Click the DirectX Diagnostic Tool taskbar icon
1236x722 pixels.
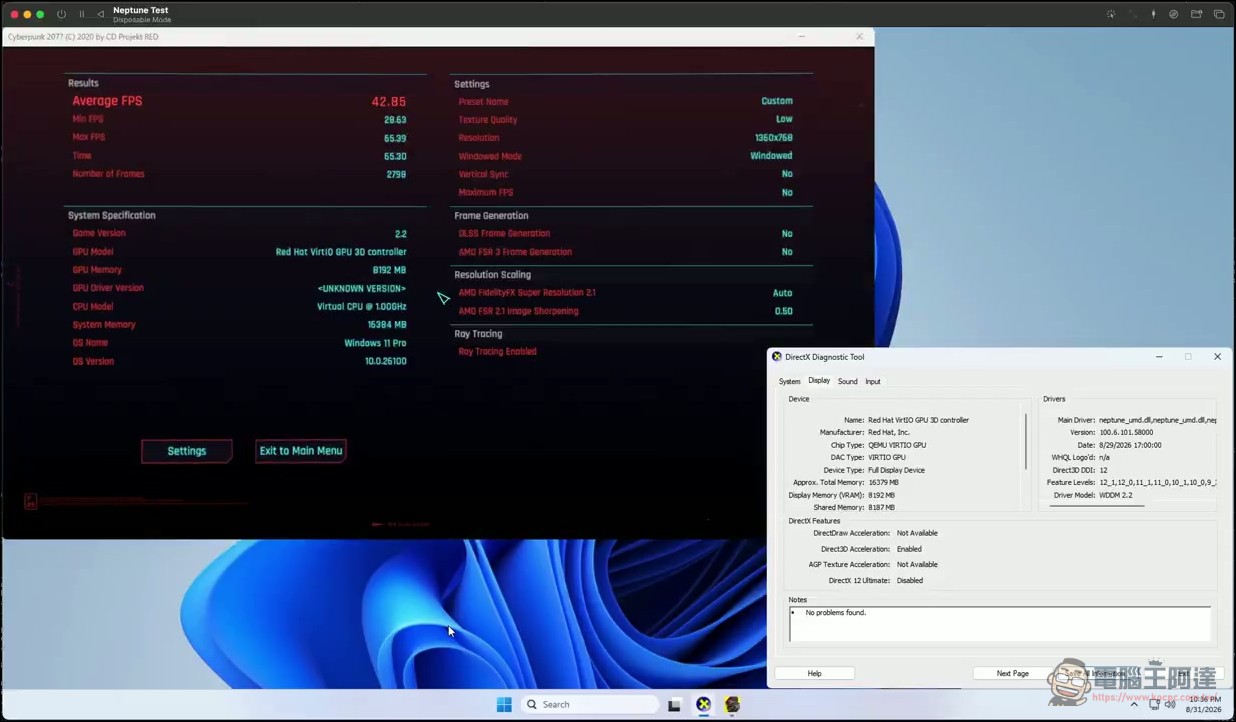click(703, 704)
